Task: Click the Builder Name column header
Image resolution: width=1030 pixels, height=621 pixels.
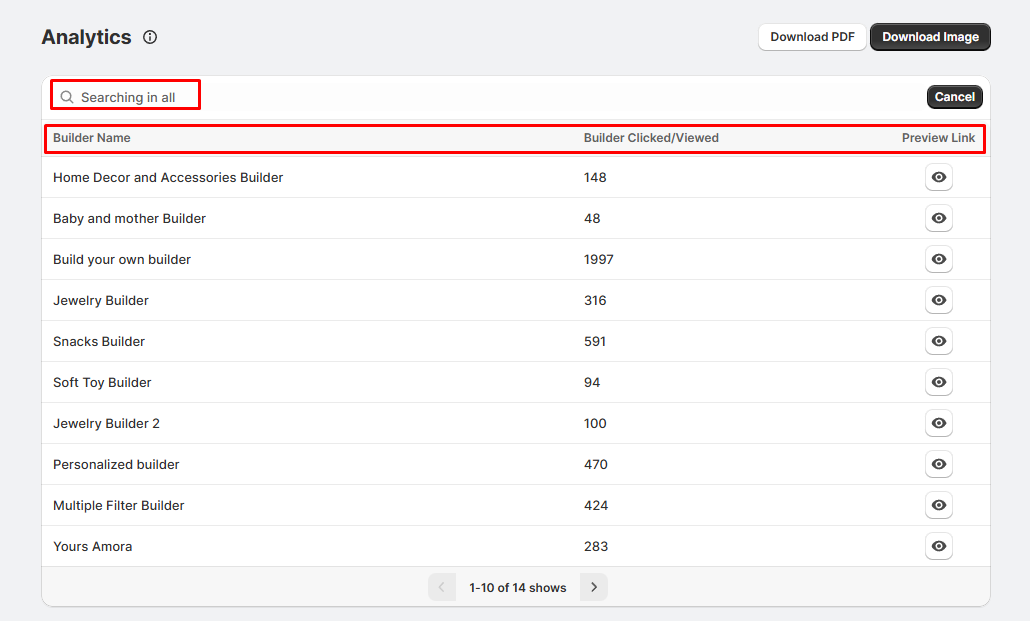Action: tap(92, 138)
